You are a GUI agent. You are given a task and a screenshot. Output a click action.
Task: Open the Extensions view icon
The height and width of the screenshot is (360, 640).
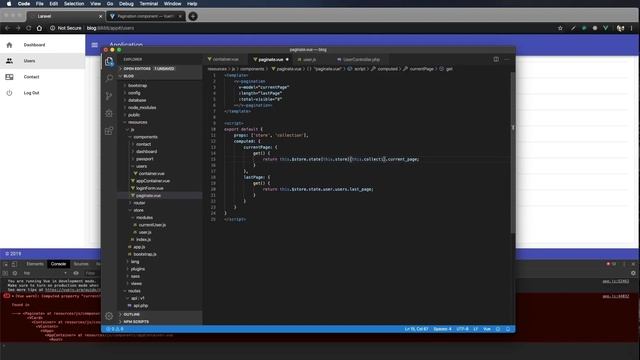coord(109,131)
